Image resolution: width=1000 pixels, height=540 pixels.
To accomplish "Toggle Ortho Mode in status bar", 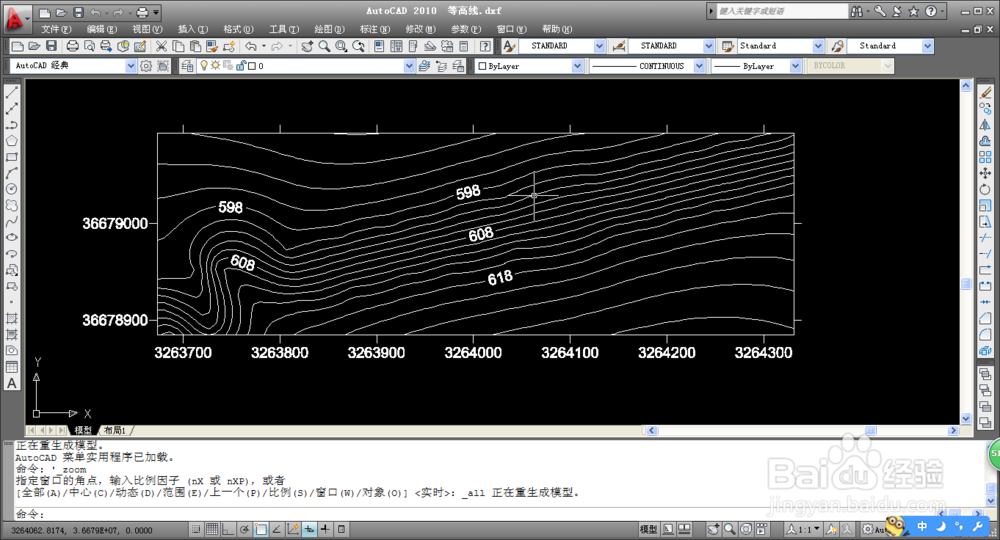I will coord(228,529).
